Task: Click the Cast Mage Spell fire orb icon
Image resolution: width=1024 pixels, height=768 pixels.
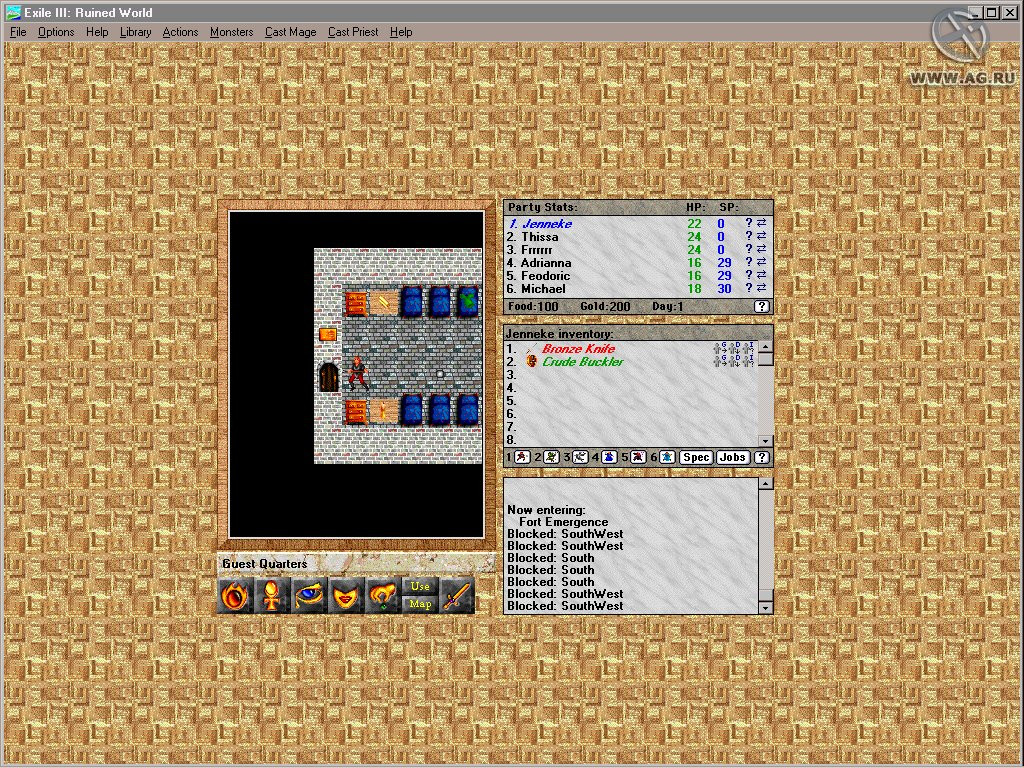Action: click(234, 596)
